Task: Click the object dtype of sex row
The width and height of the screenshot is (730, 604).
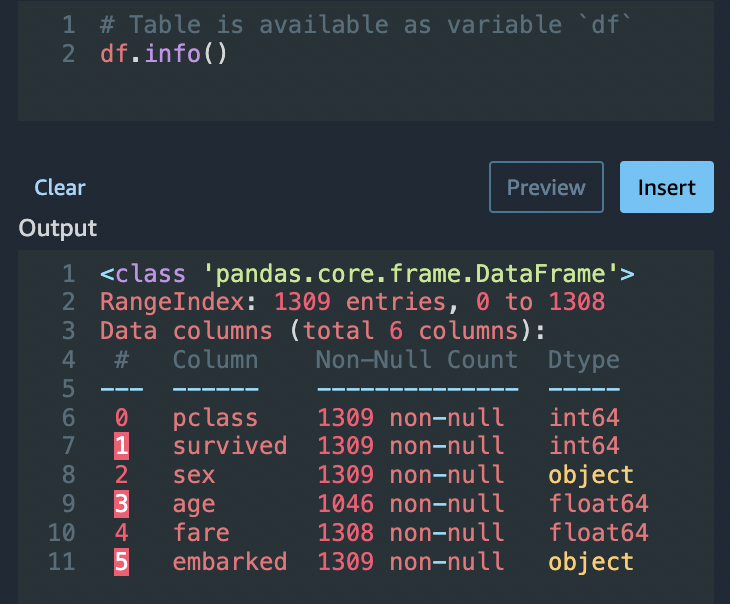Action: (590, 475)
